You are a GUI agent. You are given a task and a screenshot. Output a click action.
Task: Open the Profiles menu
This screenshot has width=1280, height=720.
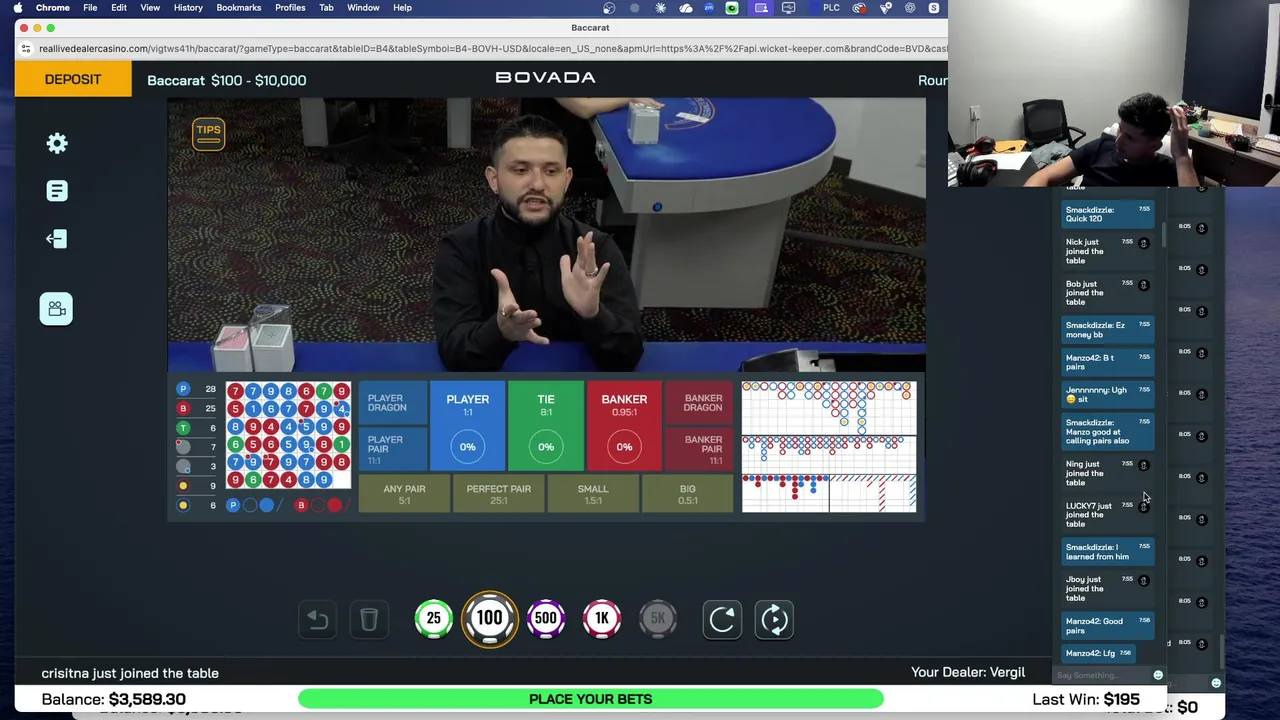pos(290,7)
